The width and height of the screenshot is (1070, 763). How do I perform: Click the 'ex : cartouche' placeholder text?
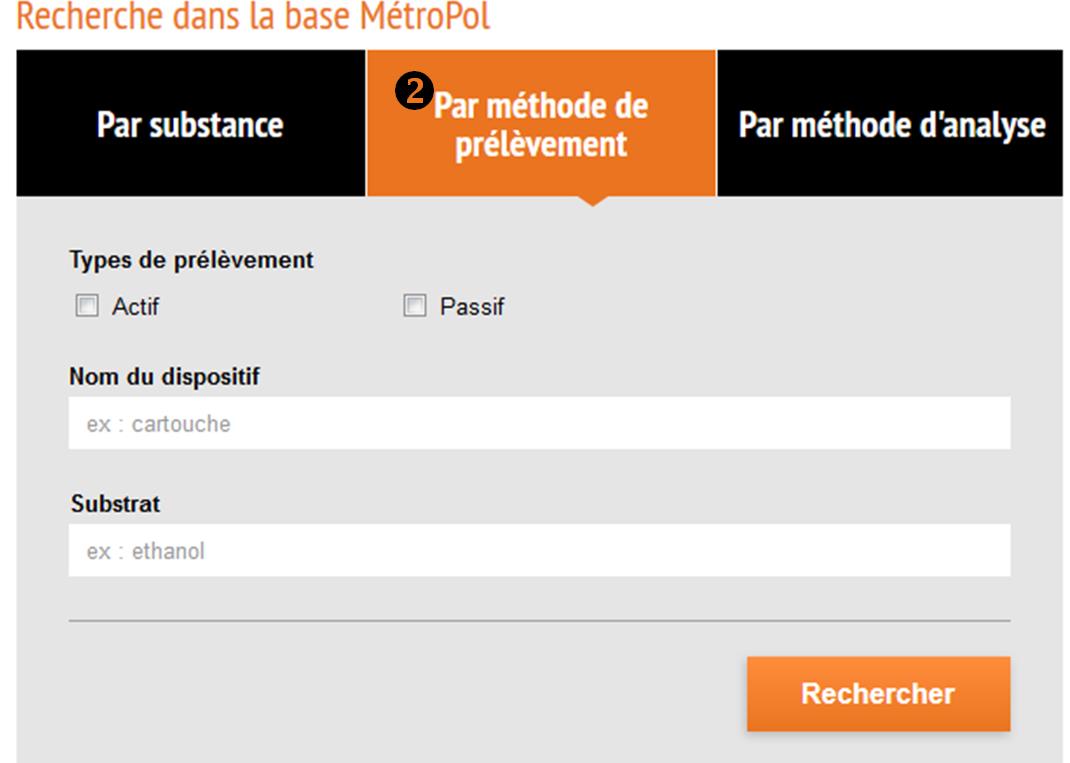pyautogui.click(x=158, y=424)
